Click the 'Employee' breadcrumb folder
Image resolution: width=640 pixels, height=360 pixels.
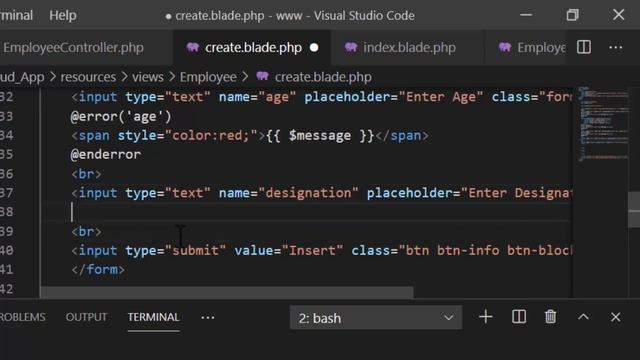pos(208,77)
